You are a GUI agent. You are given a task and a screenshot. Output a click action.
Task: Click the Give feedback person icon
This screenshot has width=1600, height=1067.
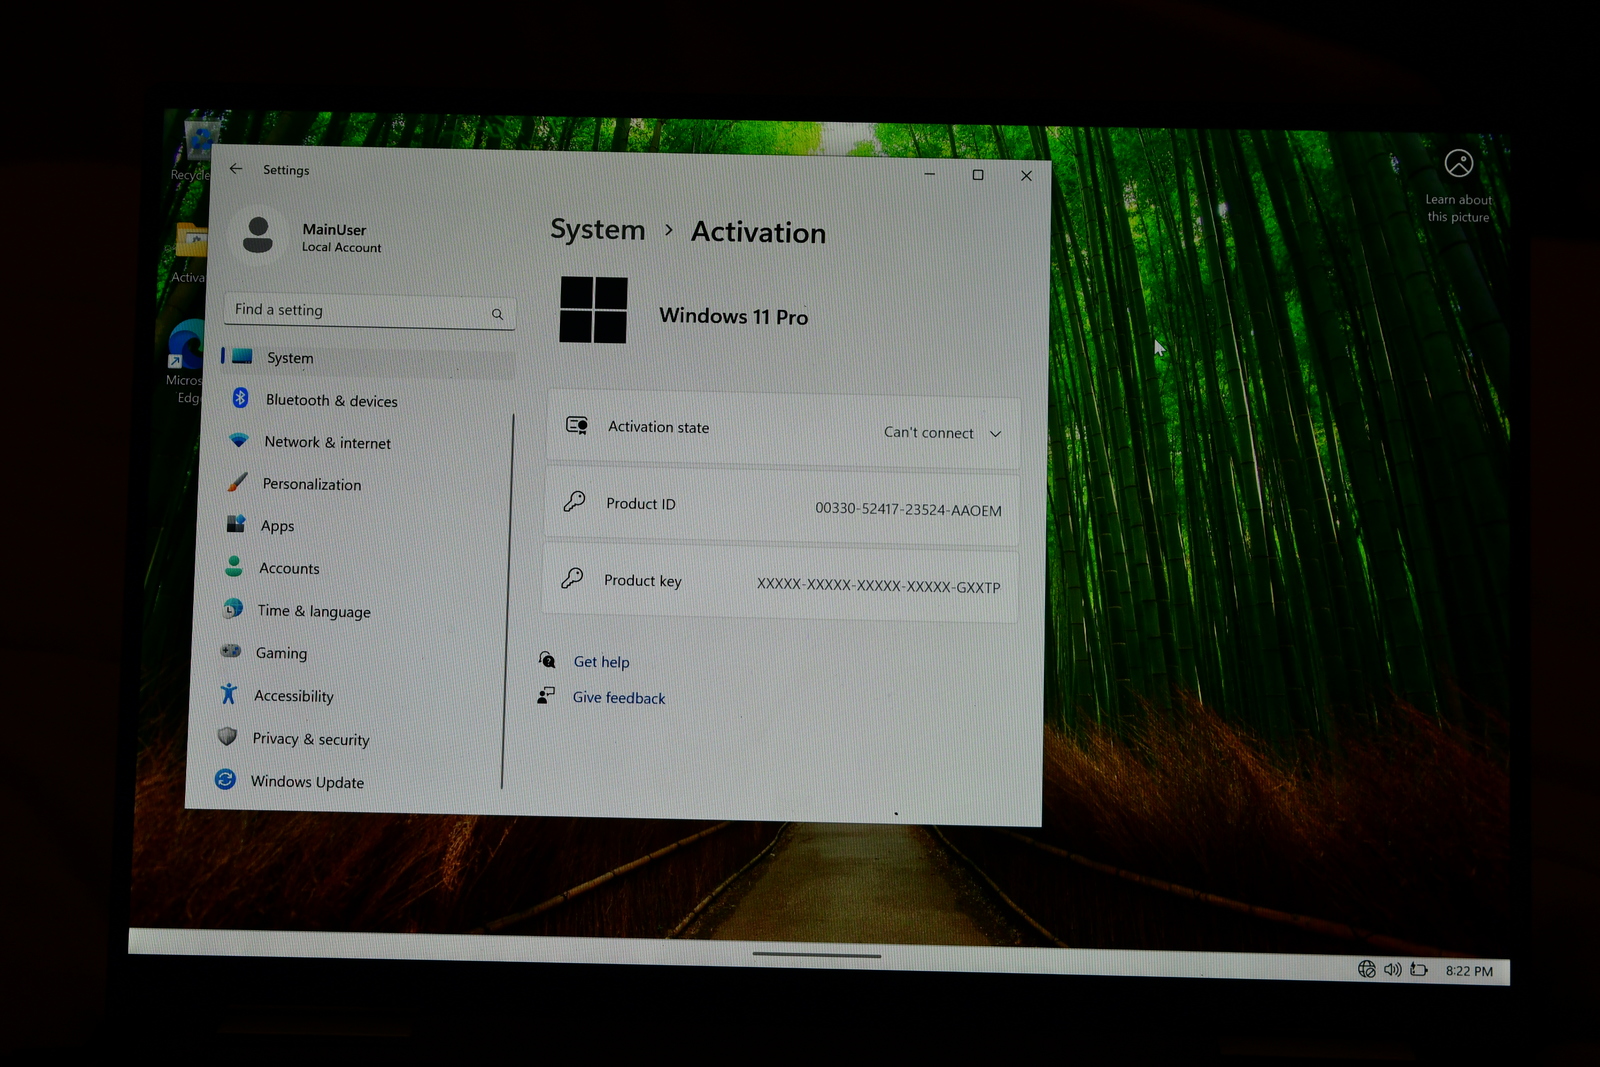(546, 695)
